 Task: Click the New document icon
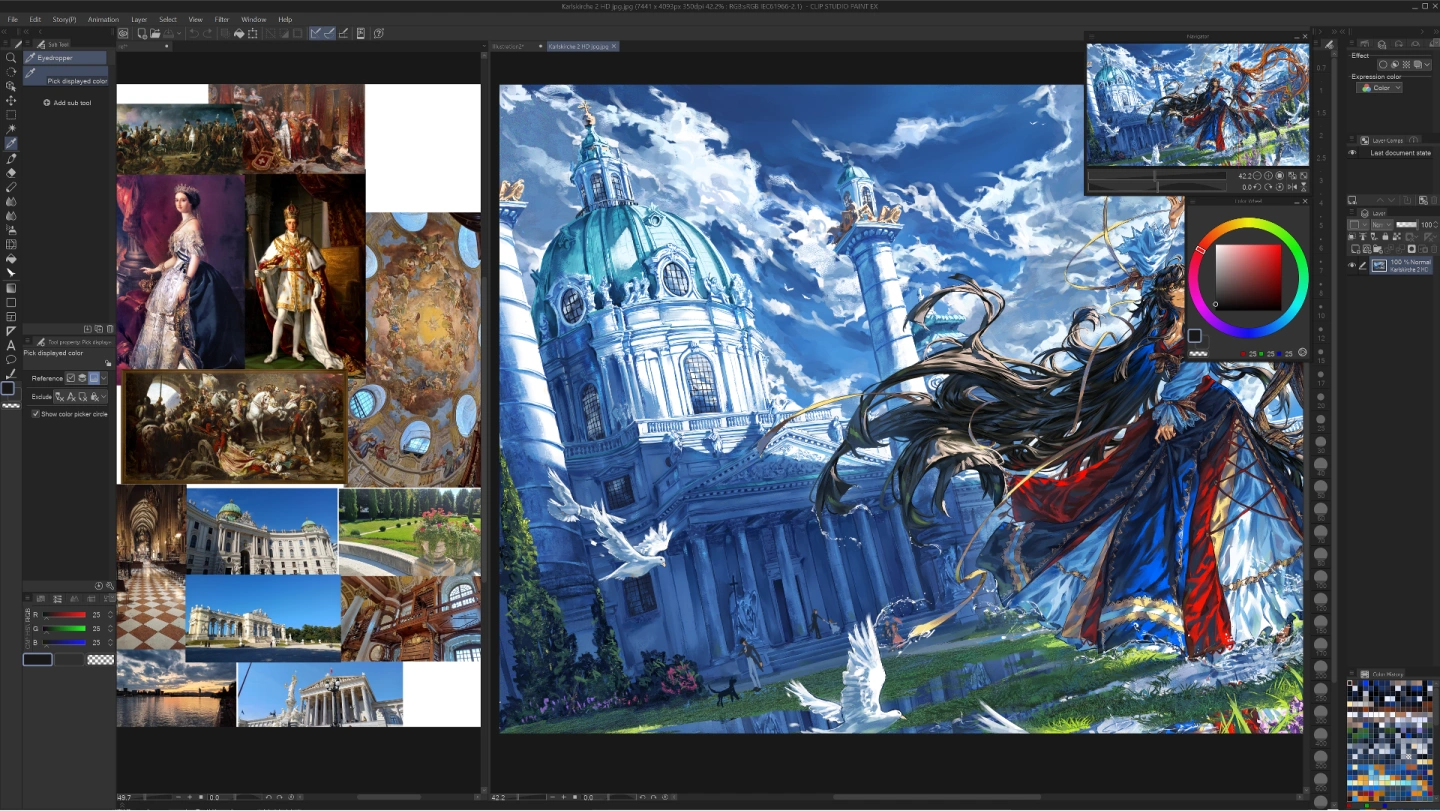tap(142, 33)
